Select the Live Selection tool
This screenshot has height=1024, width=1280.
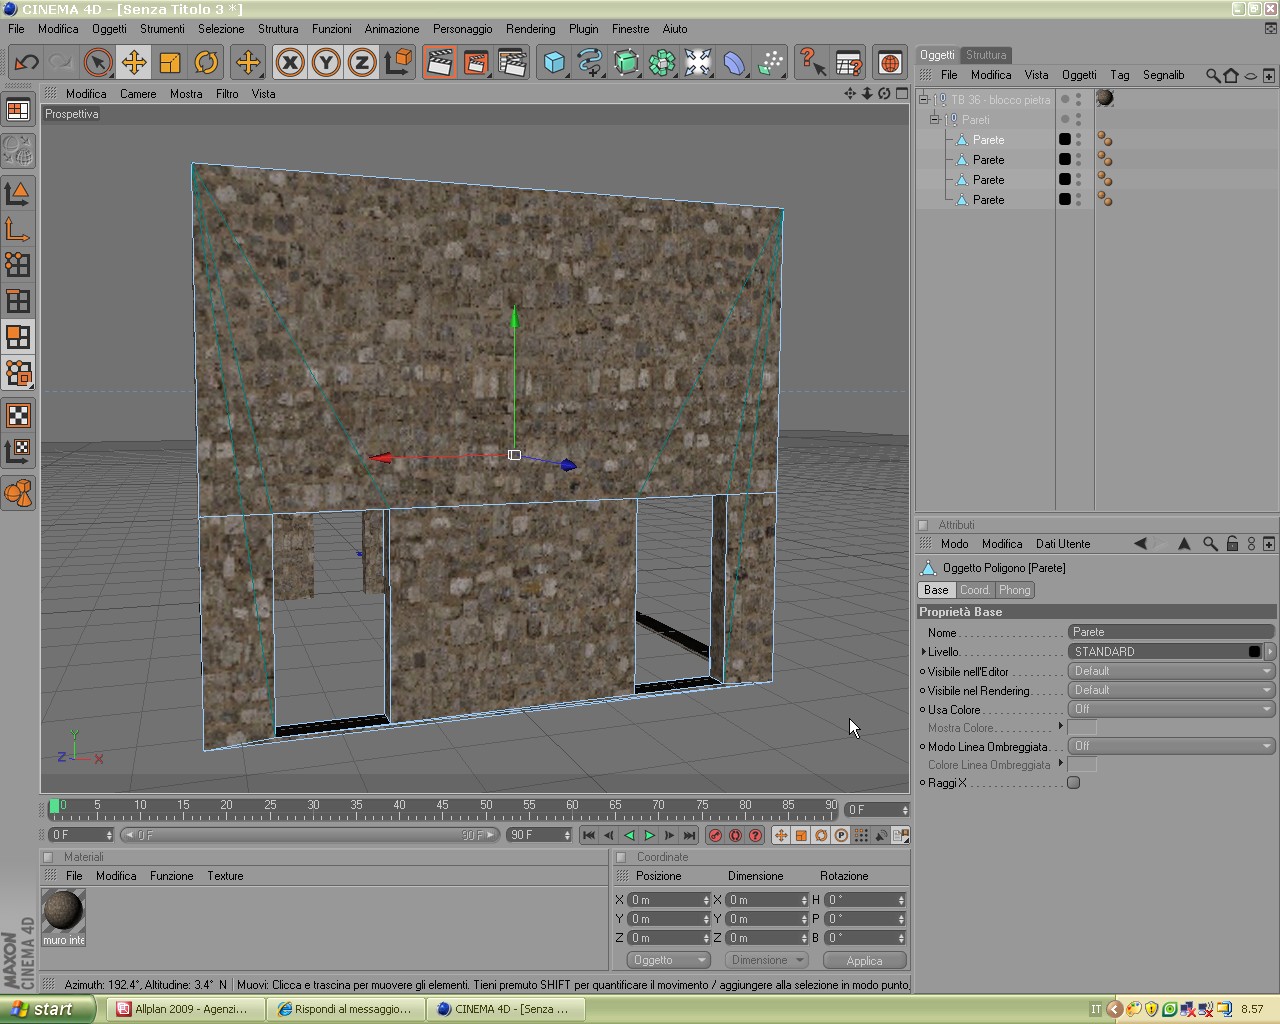tap(98, 63)
